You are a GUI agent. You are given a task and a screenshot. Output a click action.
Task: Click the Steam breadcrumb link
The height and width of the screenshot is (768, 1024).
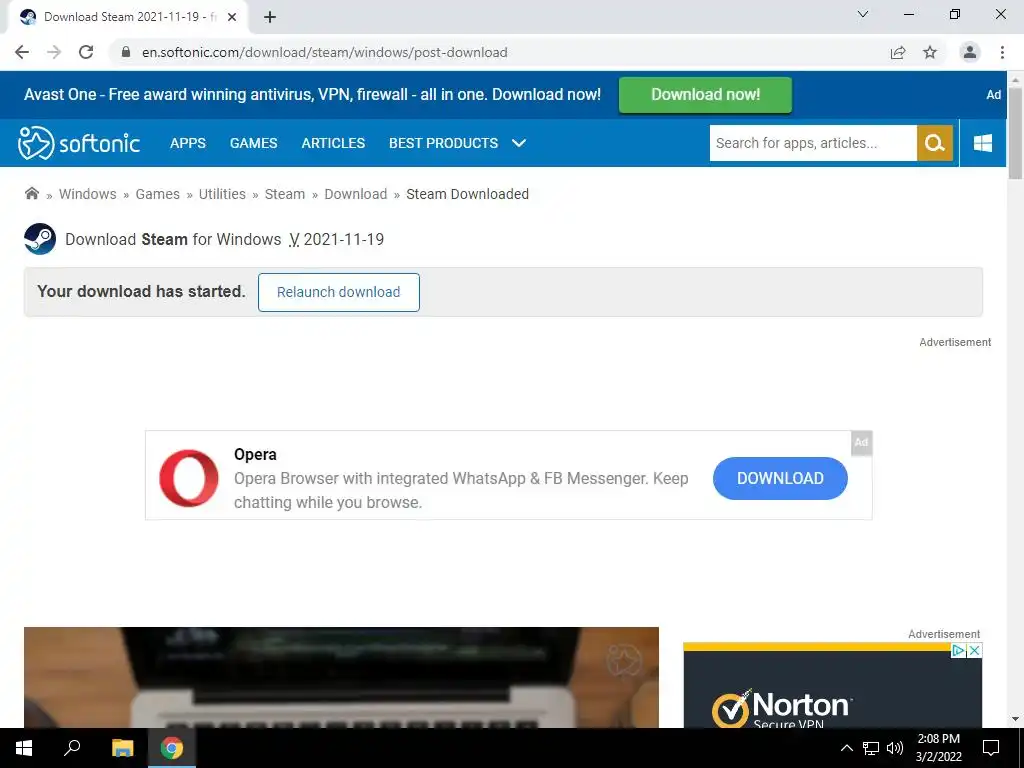[285, 194]
